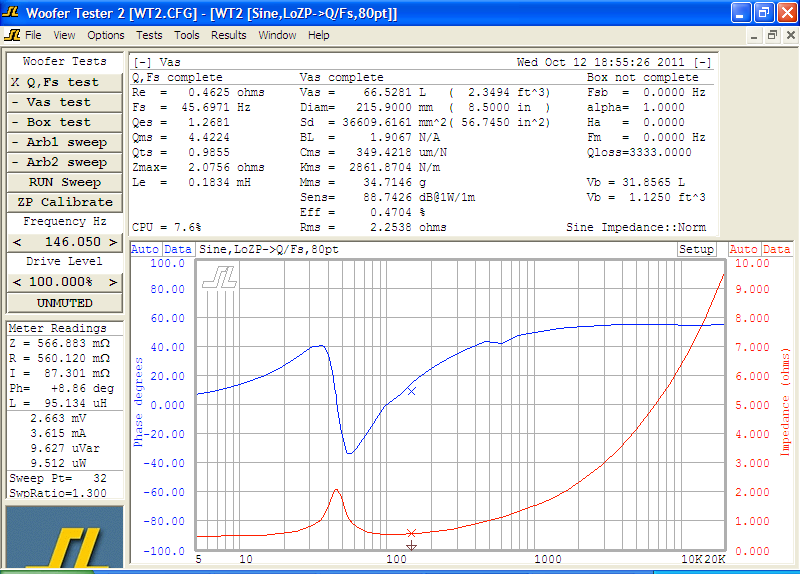Start the Vas test
Image resolution: width=800 pixels, height=574 pixels.
[64, 102]
